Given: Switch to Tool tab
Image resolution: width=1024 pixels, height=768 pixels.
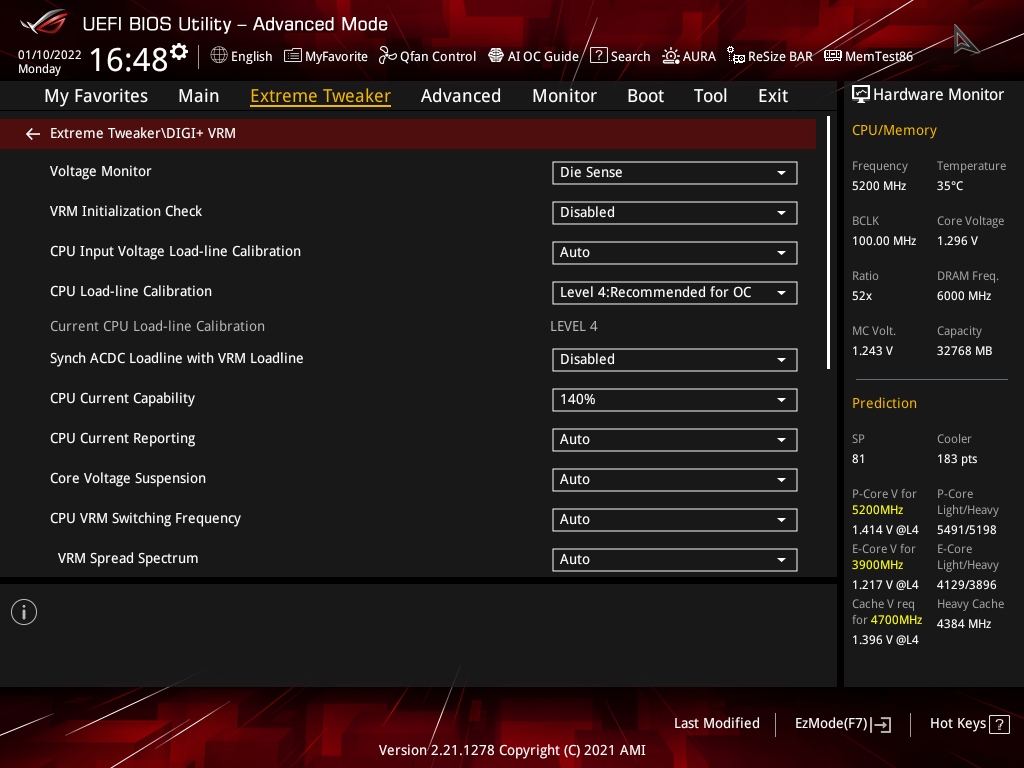Looking at the screenshot, I should 710,96.
